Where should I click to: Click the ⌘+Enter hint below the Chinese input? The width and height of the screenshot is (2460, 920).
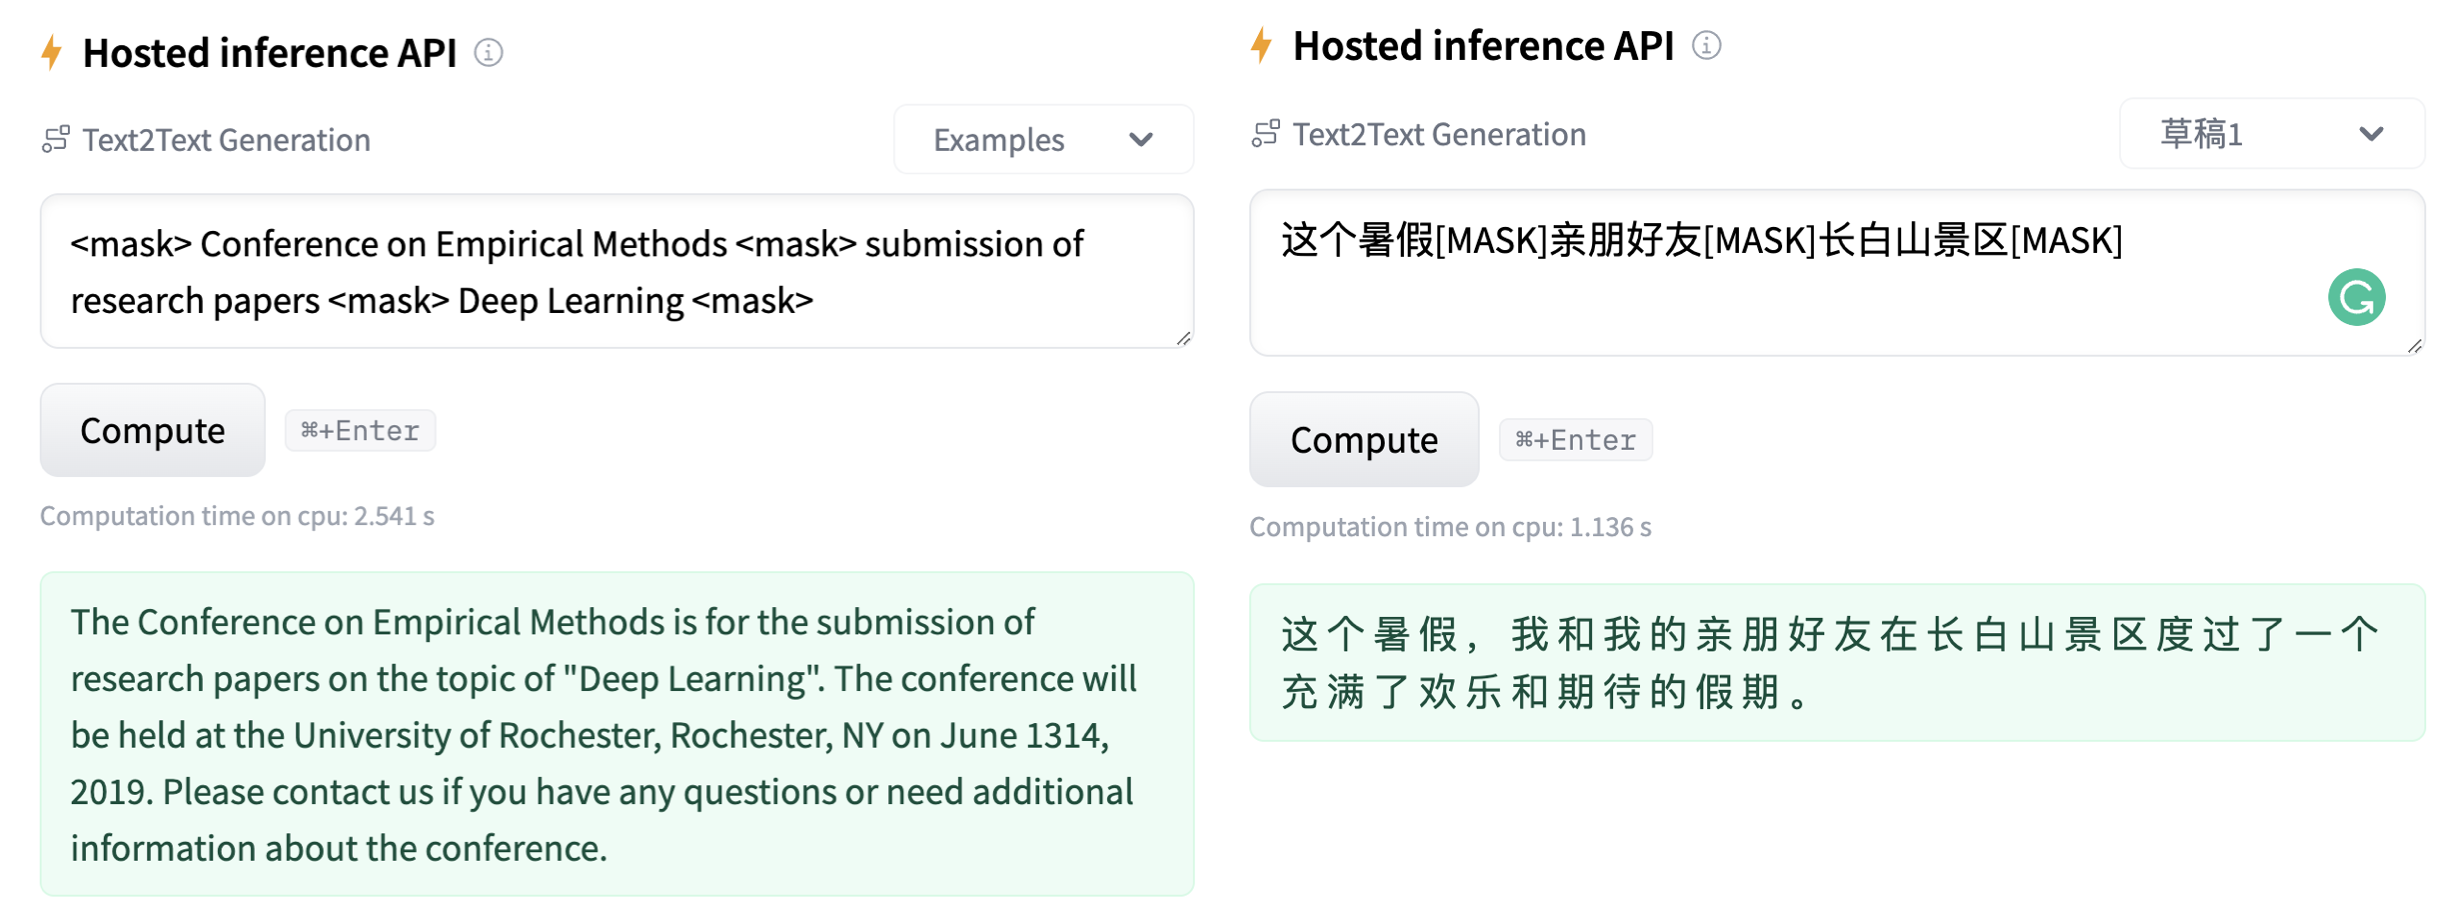click(x=1575, y=440)
